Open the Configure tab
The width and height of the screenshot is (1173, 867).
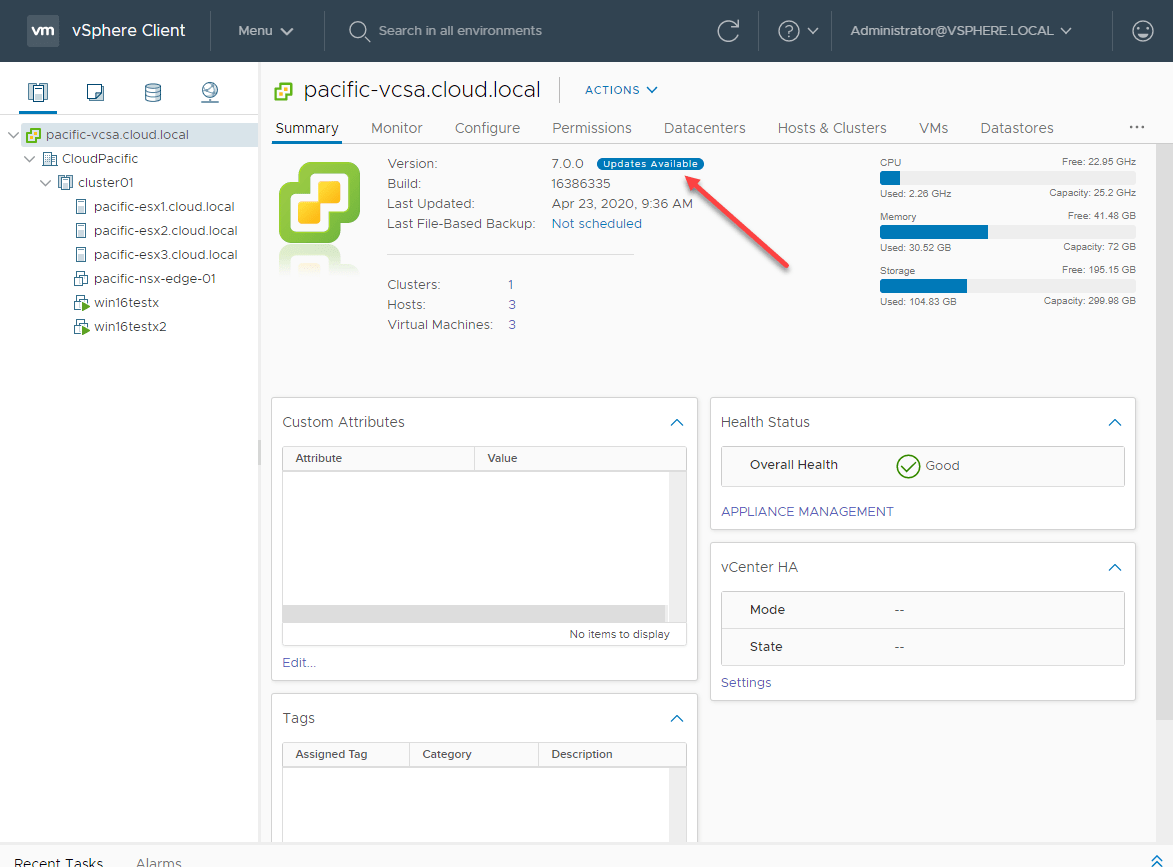(x=487, y=128)
